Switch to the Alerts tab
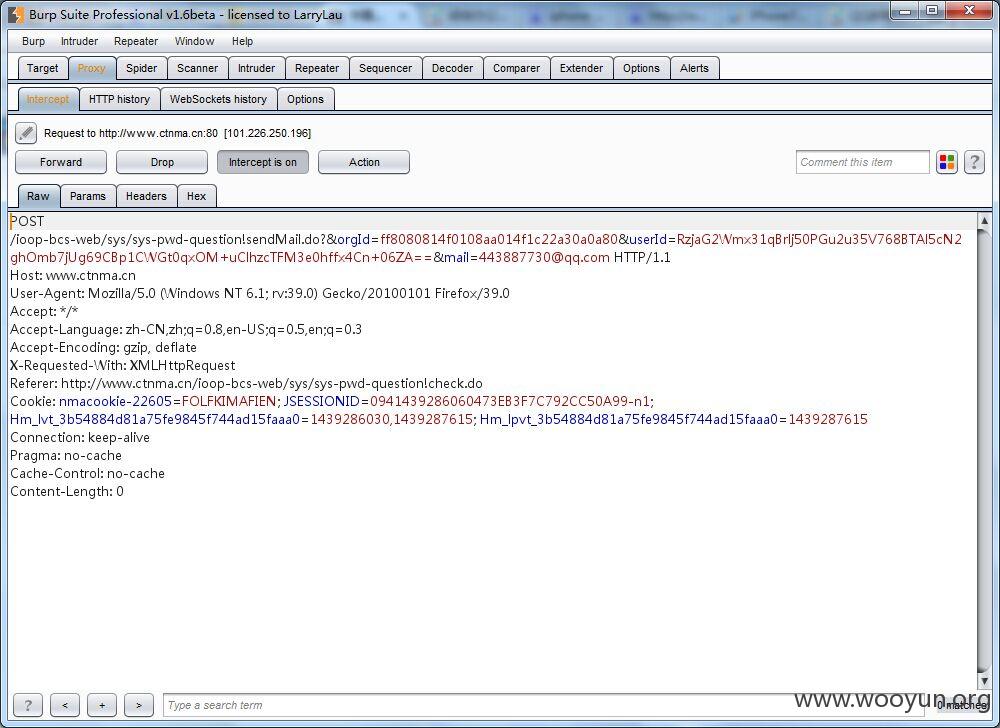Viewport: 1000px width, 728px height. tap(695, 68)
